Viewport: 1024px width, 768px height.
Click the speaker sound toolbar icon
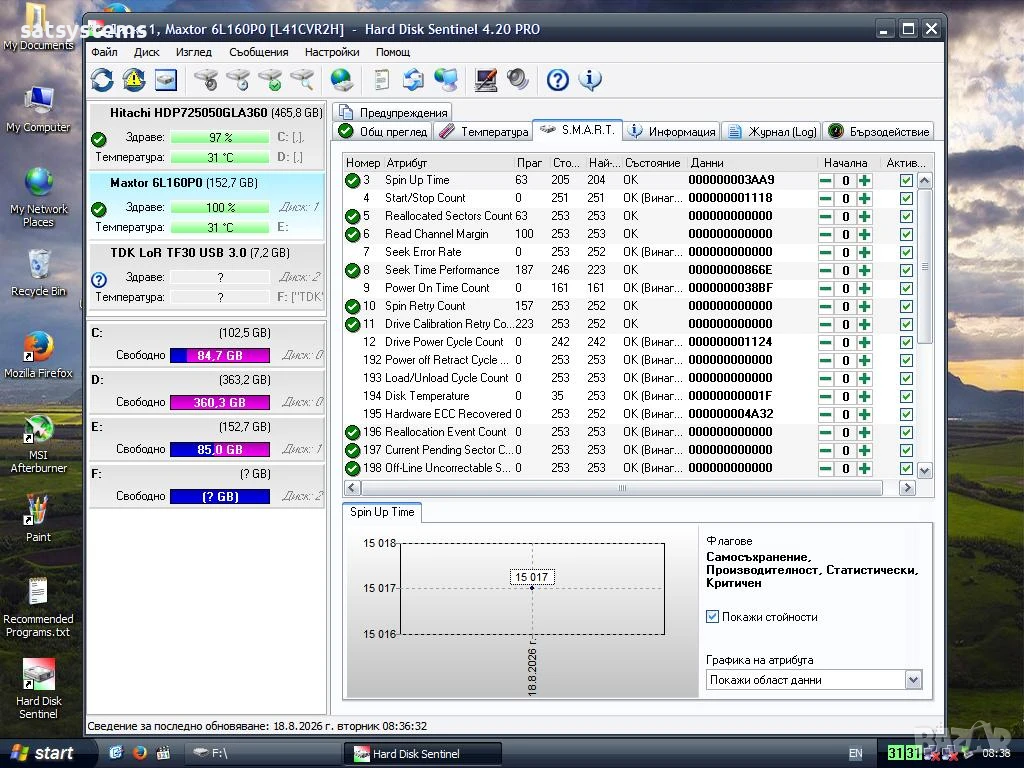pos(518,80)
